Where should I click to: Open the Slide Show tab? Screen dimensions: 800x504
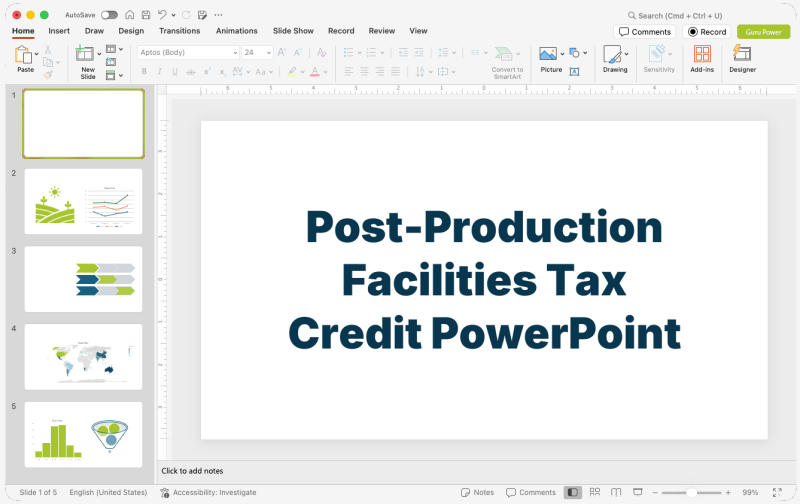[293, 31]
